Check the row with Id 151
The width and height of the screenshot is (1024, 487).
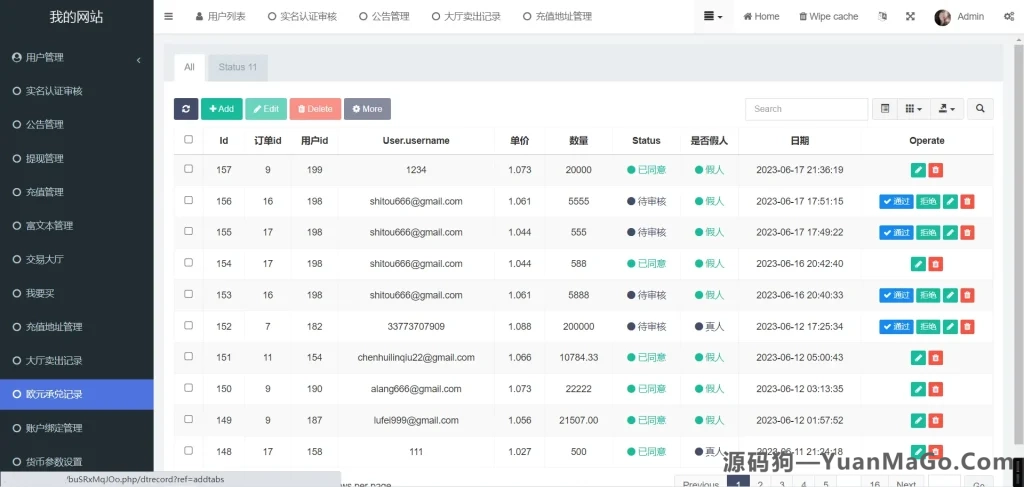click(189, 356)
